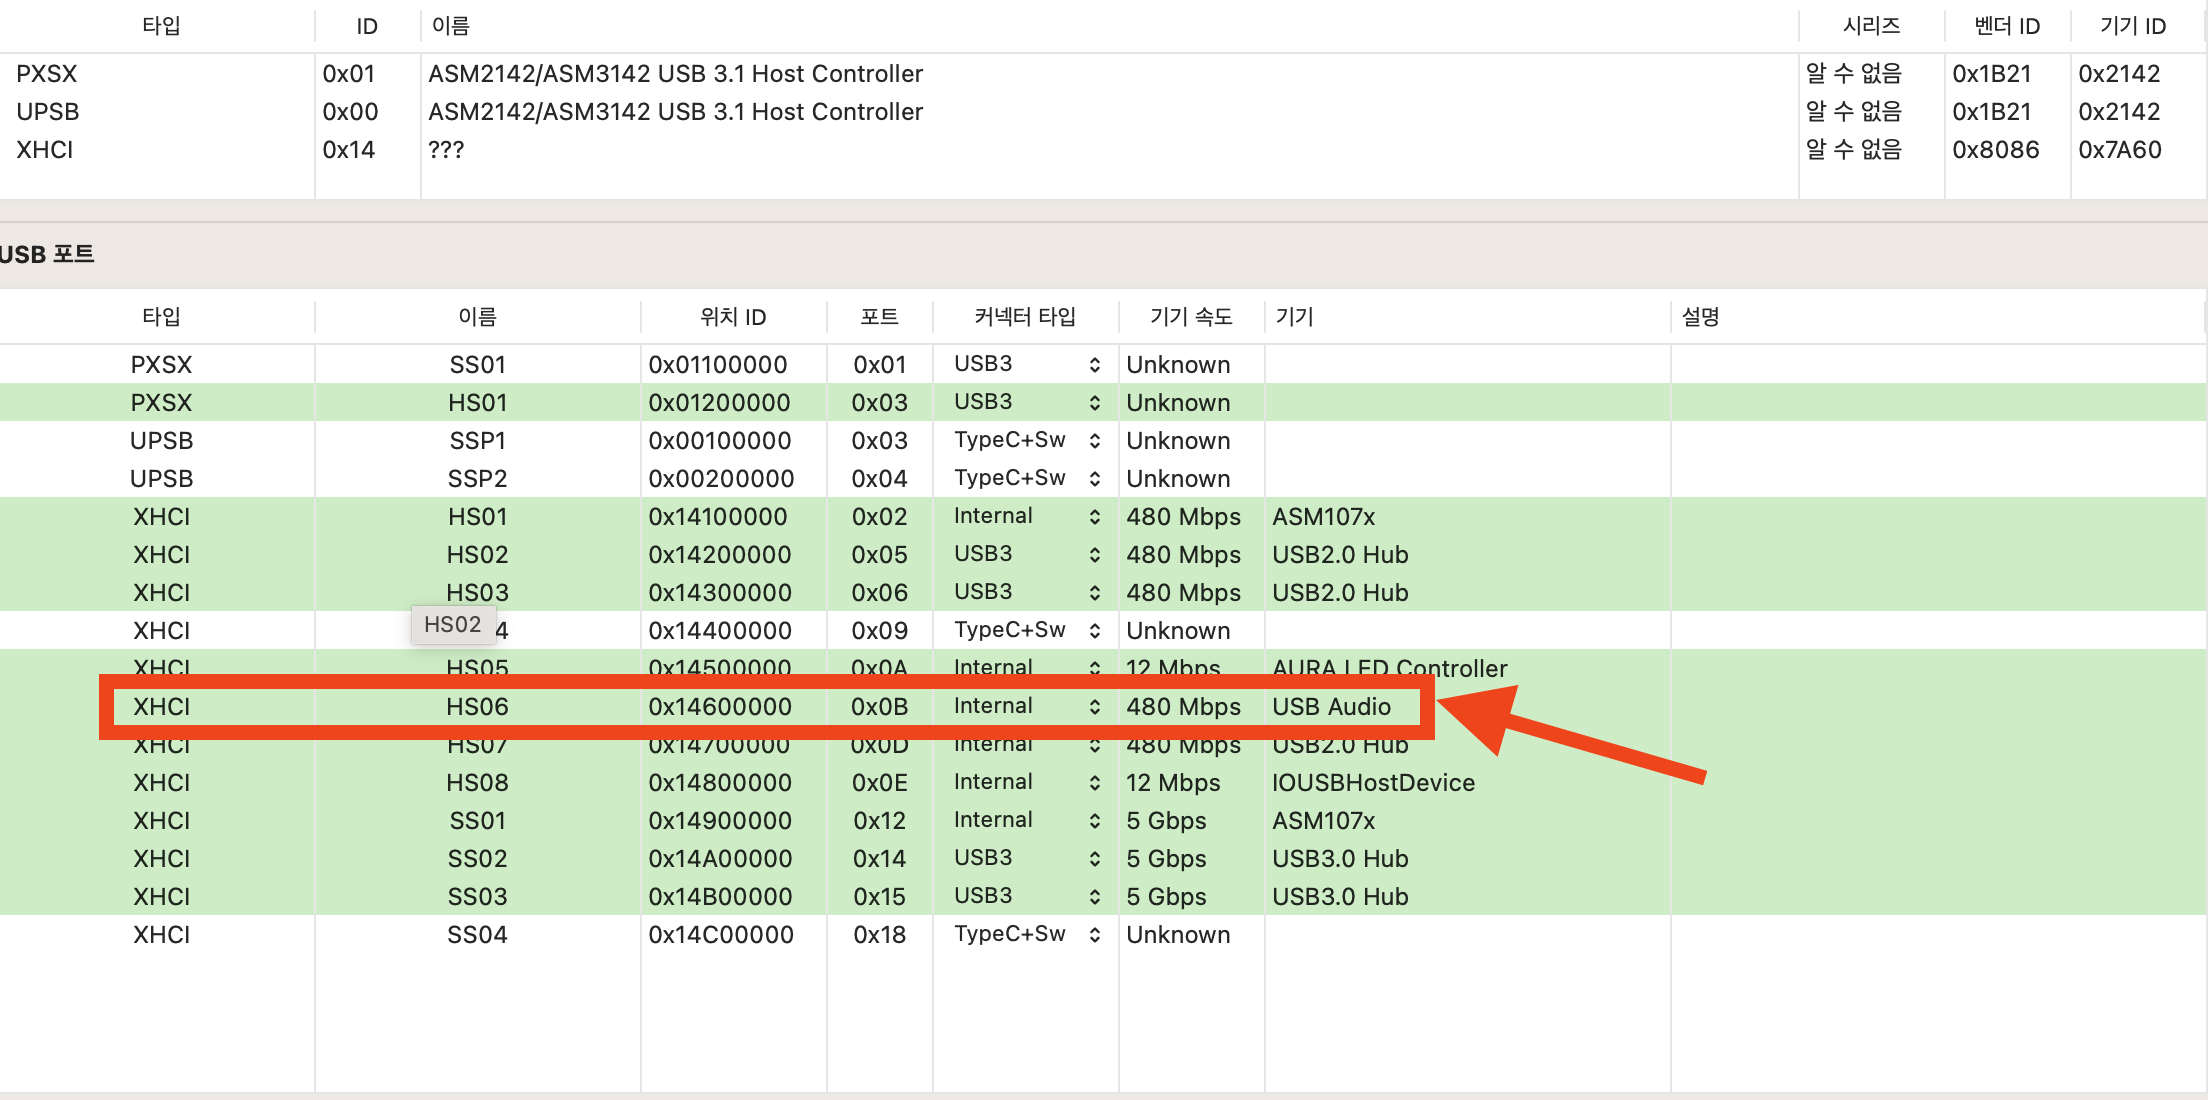The width and height of the screenshot is (2208, 1100).
Task: Select device ID 0x7A60 cell
Action: coord(2120,150)
